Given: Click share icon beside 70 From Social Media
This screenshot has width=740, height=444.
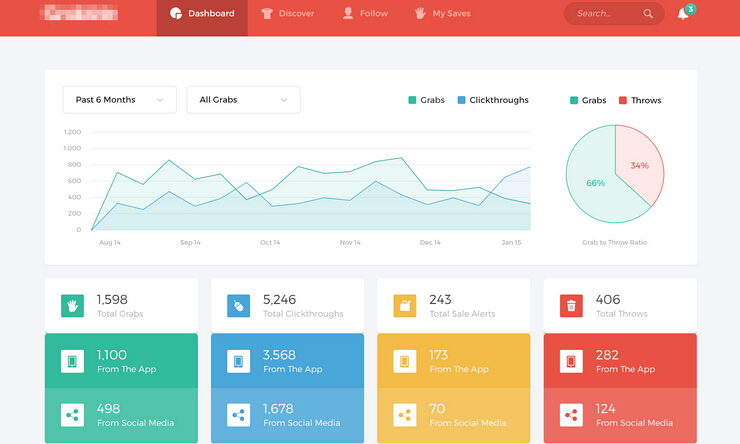Looking at the screenshot, I should 405,415.
